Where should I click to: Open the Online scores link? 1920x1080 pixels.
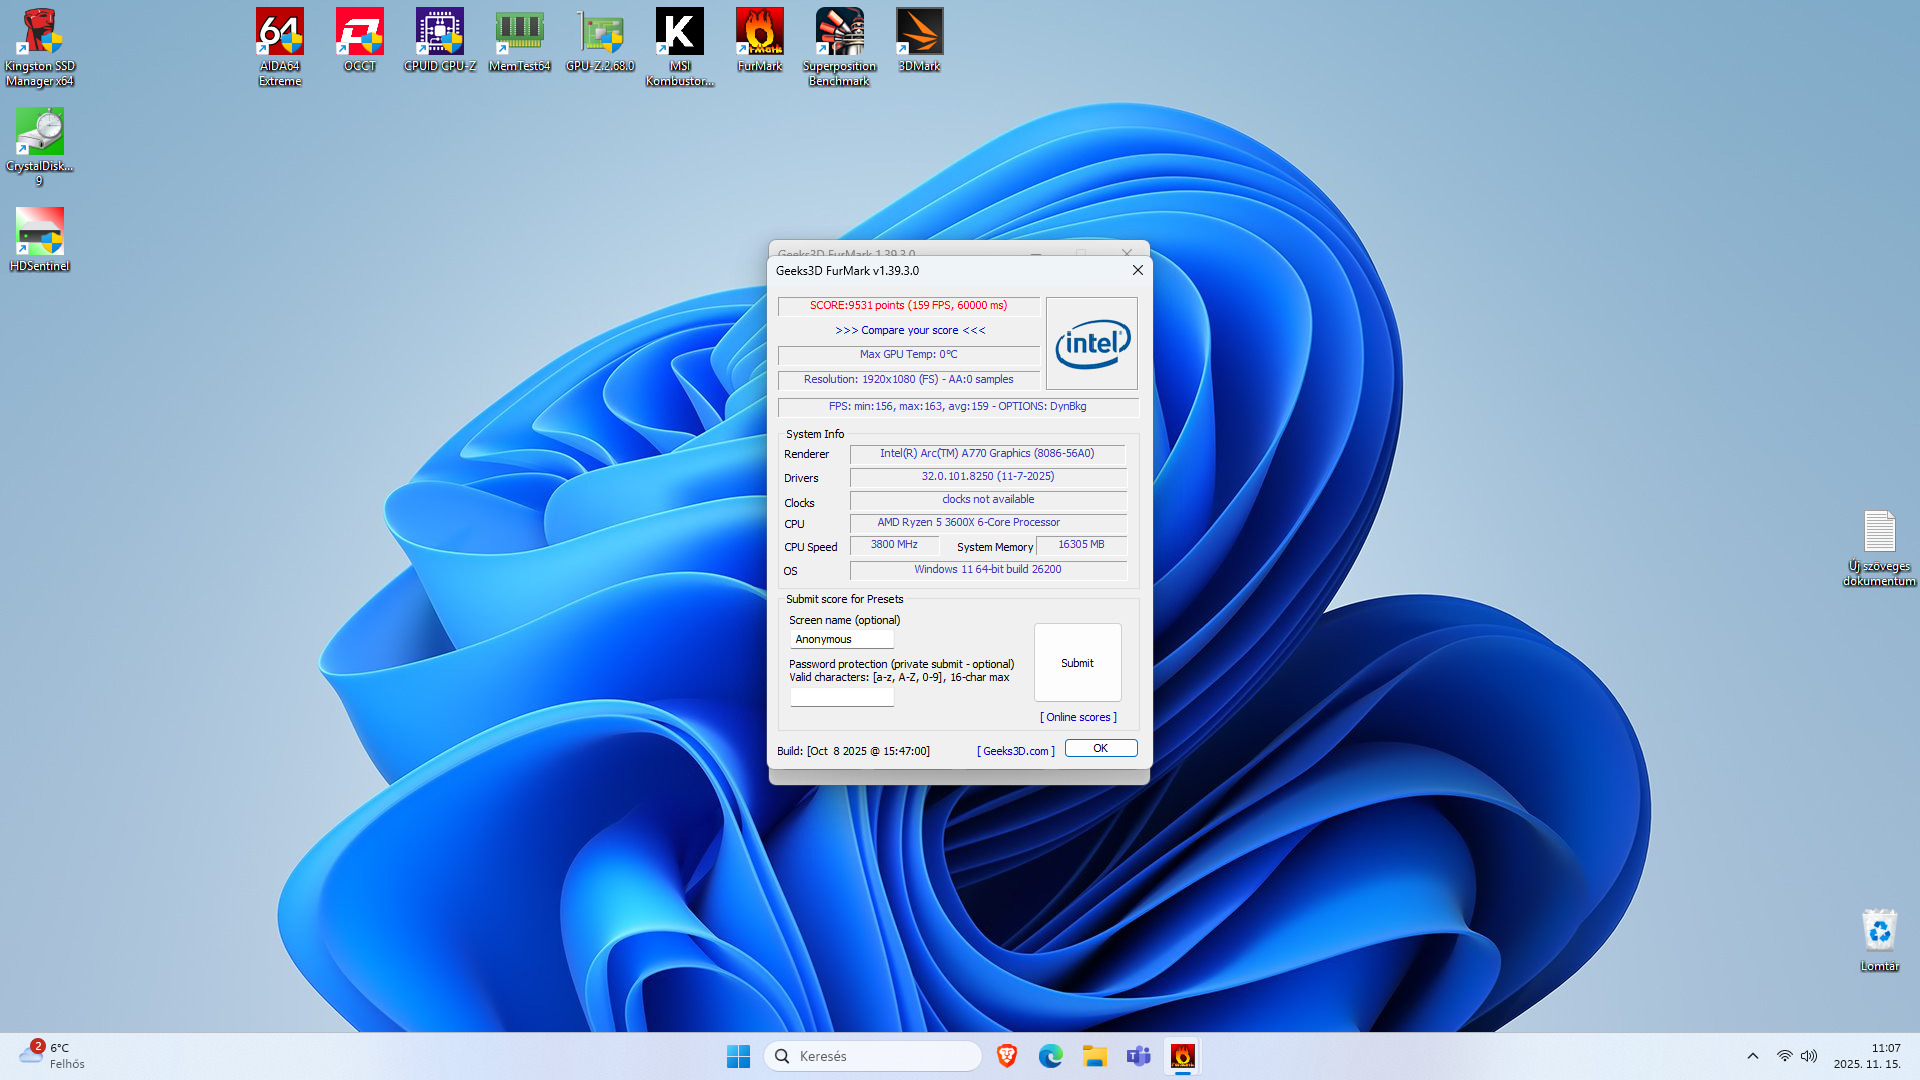click(x=1078, y=717)
